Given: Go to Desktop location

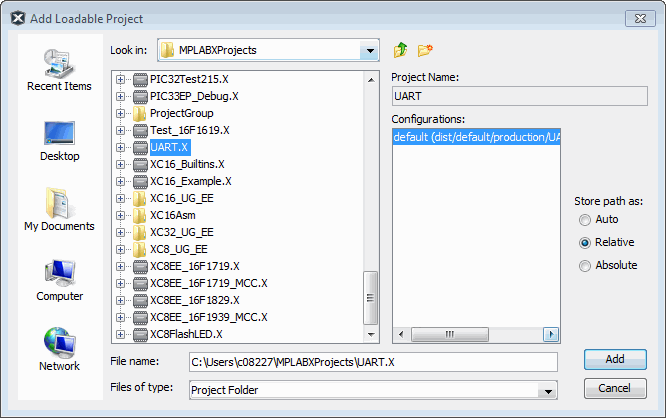Looking at the screenshot, I should point(59,141).
